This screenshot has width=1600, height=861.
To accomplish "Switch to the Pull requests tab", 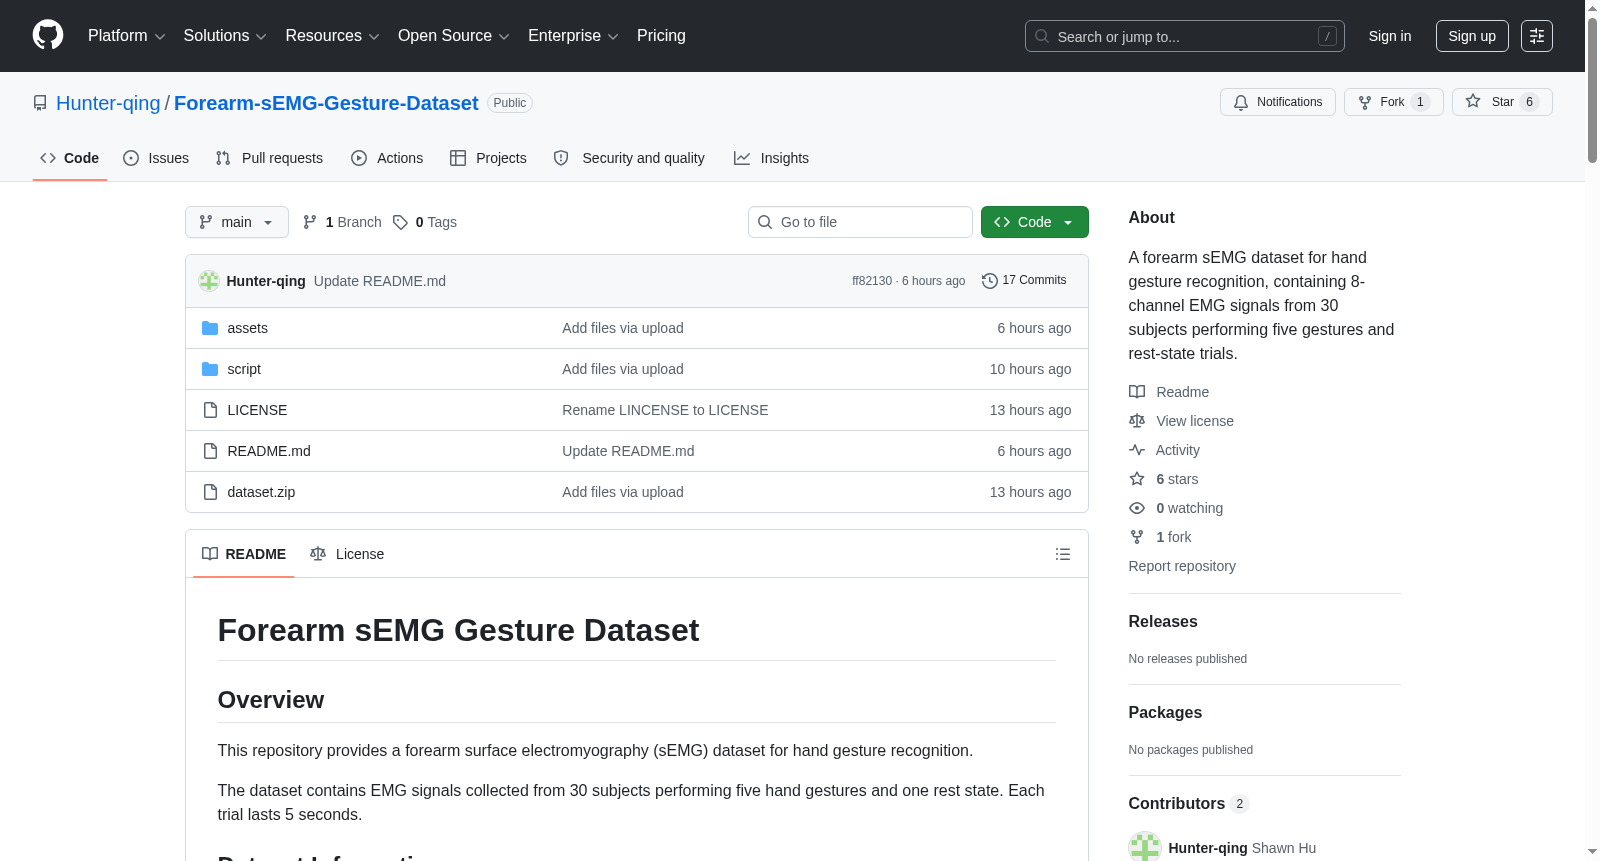I will pyautogui.click(x=269, y=158).
